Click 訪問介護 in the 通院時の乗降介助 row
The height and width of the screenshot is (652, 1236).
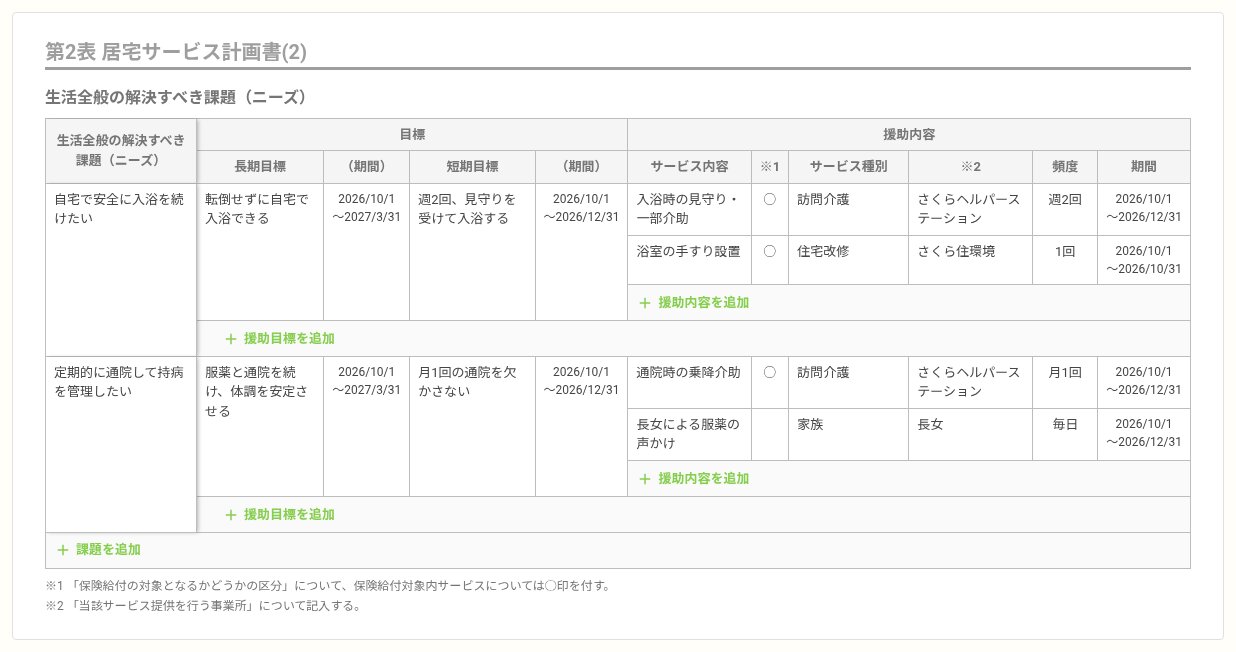[848, 382]
